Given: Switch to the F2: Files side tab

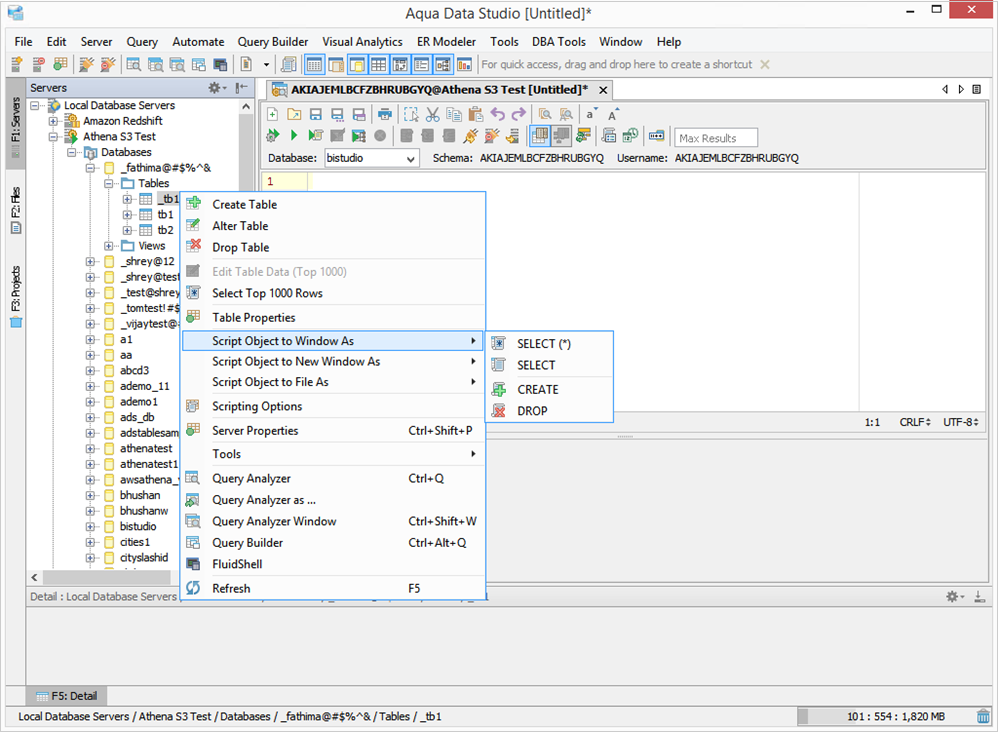Looking at the screenshot, I should coord(16,210).
